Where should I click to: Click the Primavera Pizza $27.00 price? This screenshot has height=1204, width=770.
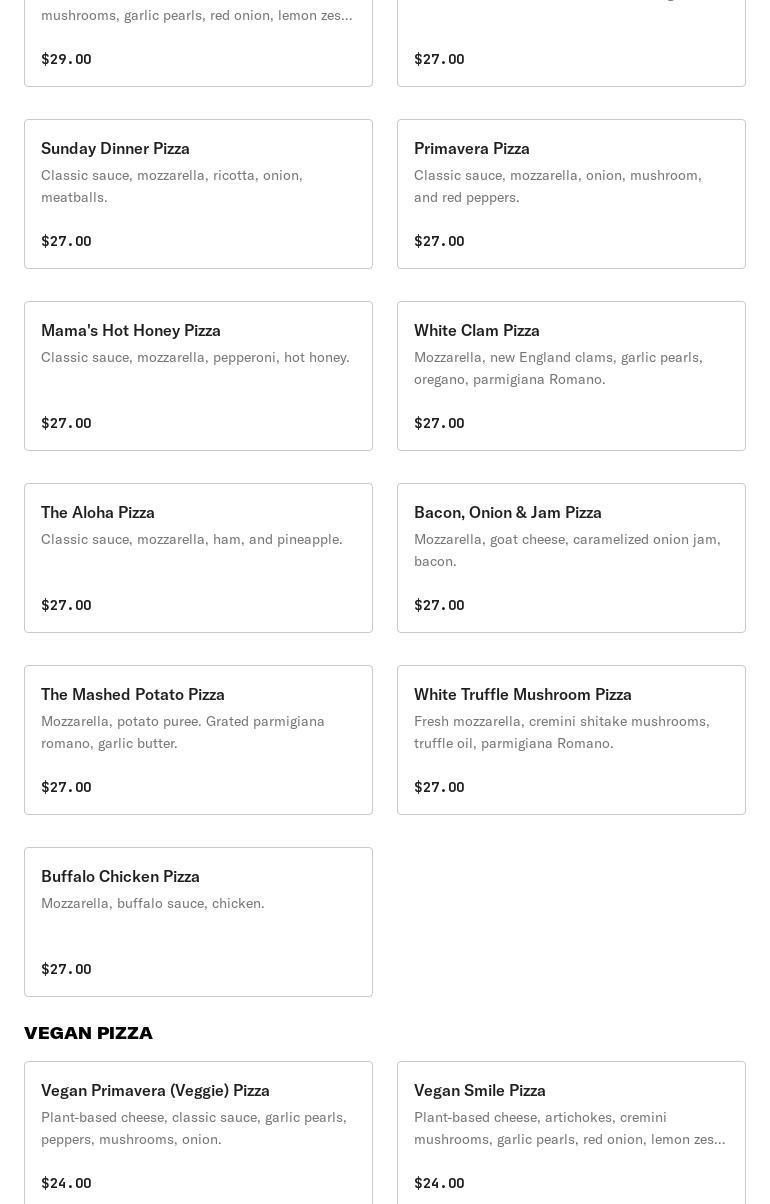click(x=439, y=241)
